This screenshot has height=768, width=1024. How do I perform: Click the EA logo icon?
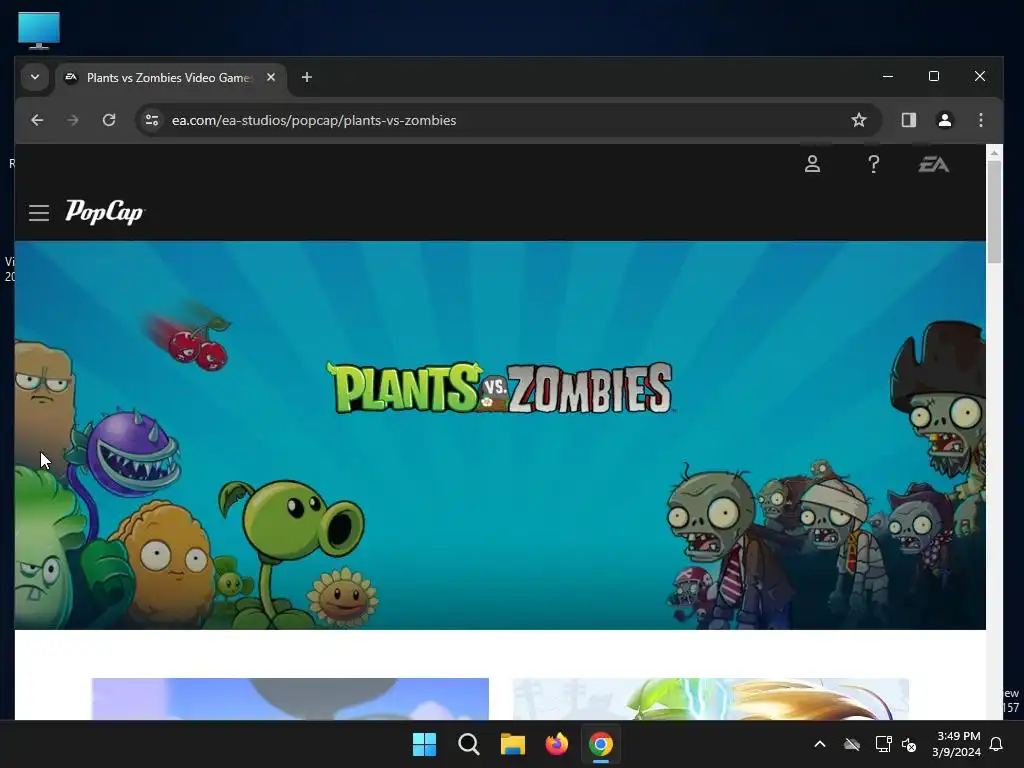[934, 165]
